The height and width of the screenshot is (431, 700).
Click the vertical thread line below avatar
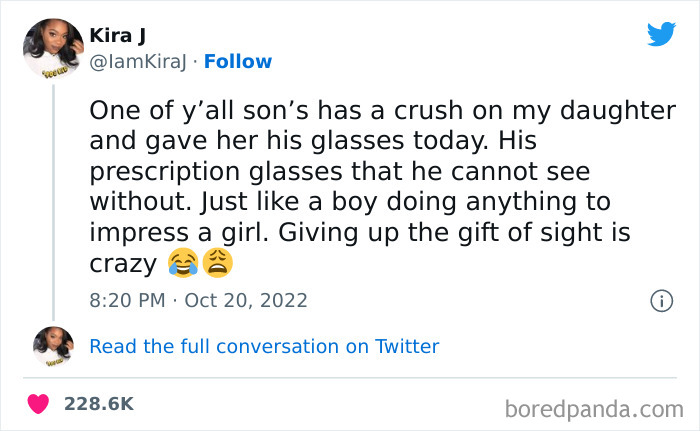pos(53,200)
